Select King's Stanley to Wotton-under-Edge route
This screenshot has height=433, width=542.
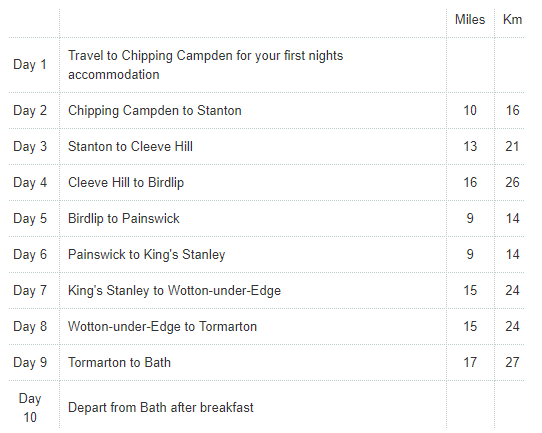174,290
